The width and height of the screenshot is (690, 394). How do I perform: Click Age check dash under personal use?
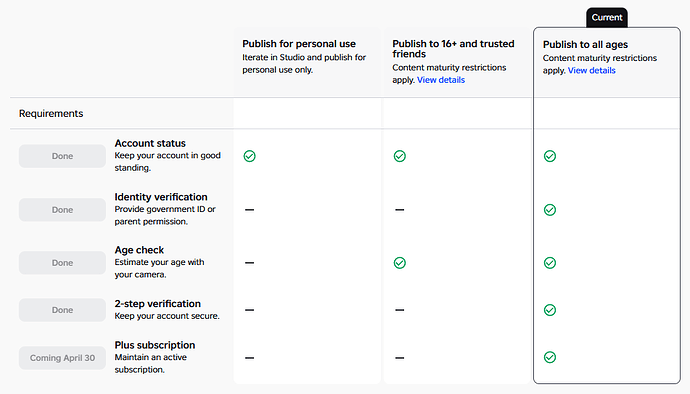click(250, 263)
